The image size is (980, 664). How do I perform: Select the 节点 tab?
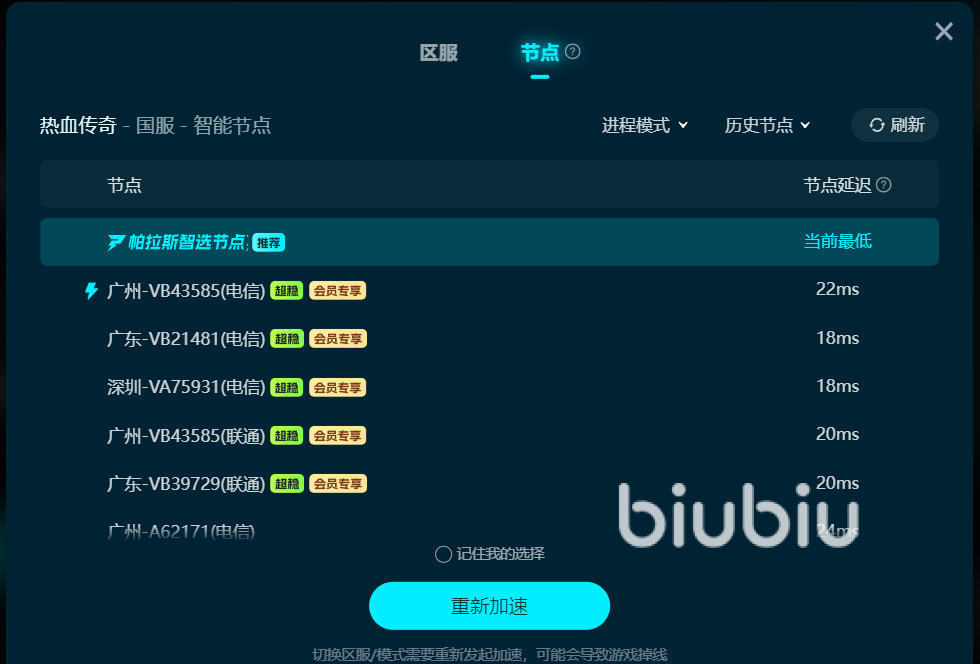[x=540, y=53]
